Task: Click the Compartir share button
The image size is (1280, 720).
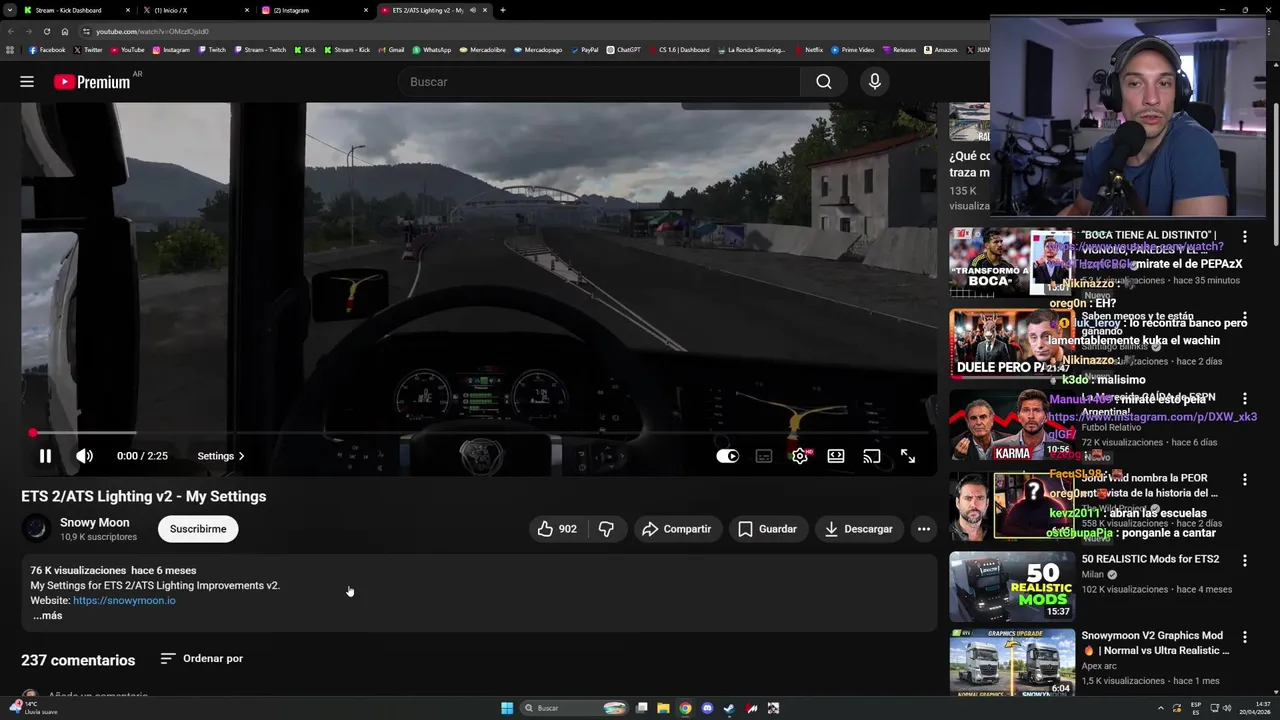Action: pos(677,529)
